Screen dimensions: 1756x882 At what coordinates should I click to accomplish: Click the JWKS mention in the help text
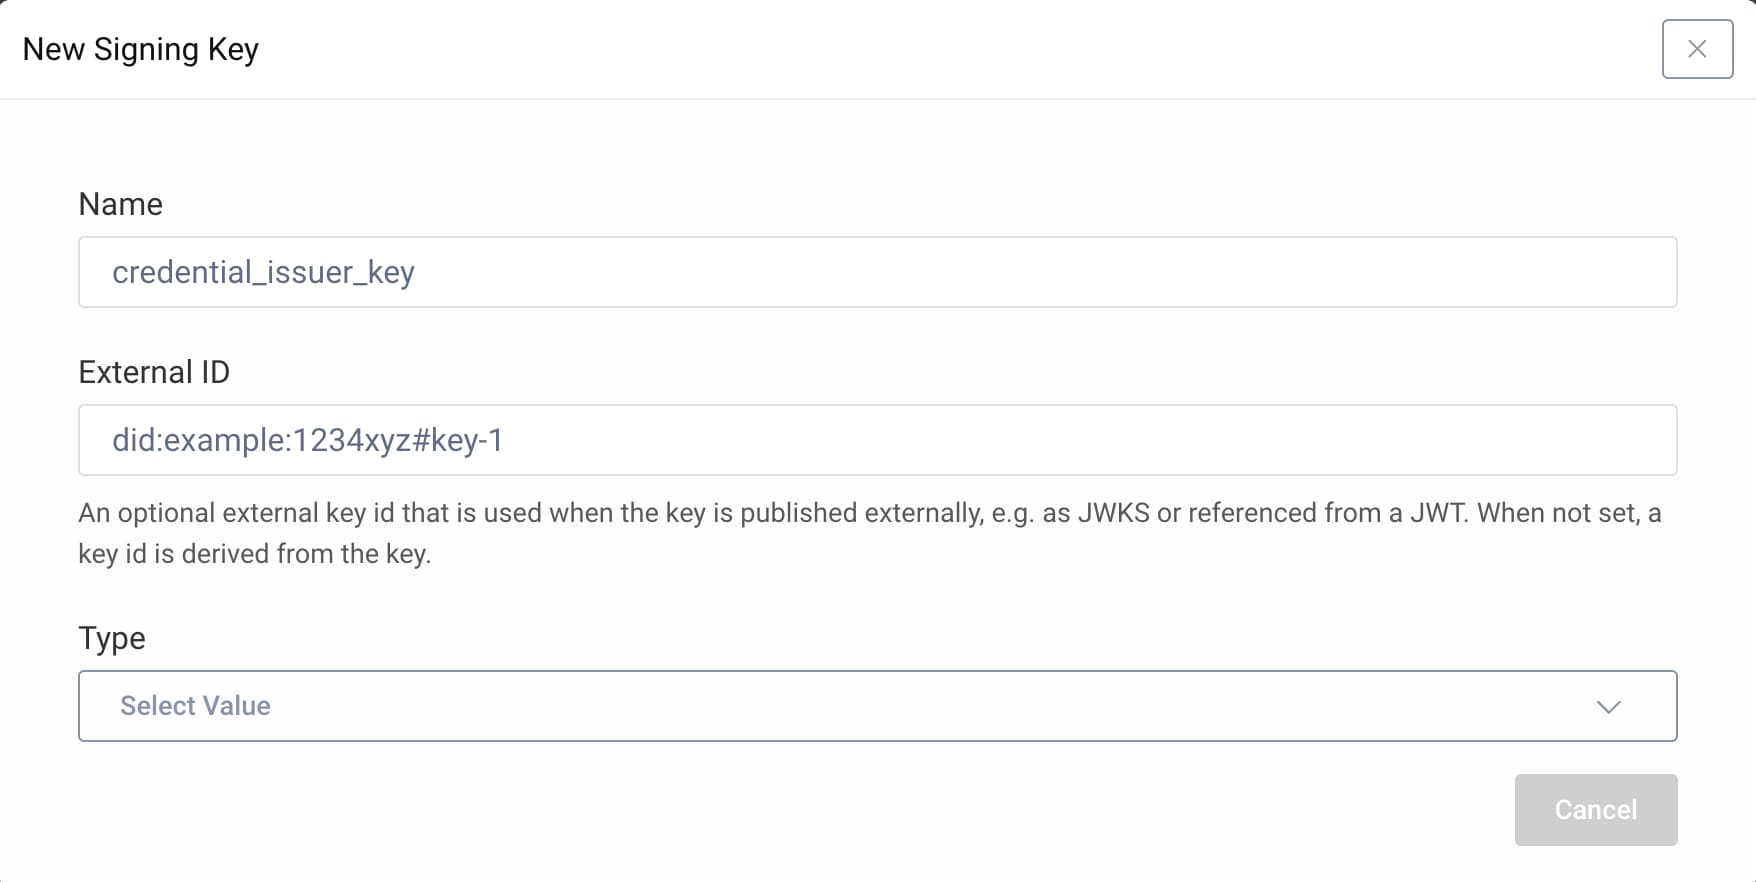coord(1113,513)
